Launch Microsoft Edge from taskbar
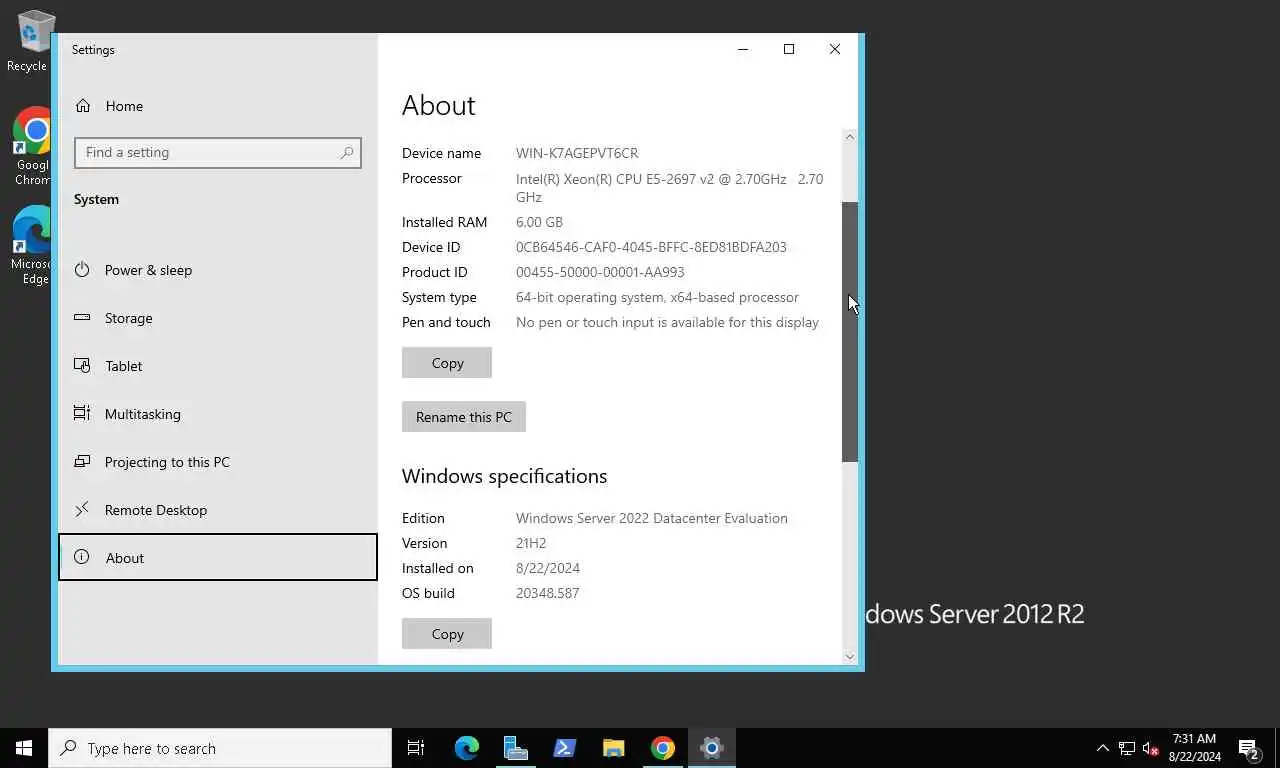Screen dimensions: 1280x768 [466, 748]
